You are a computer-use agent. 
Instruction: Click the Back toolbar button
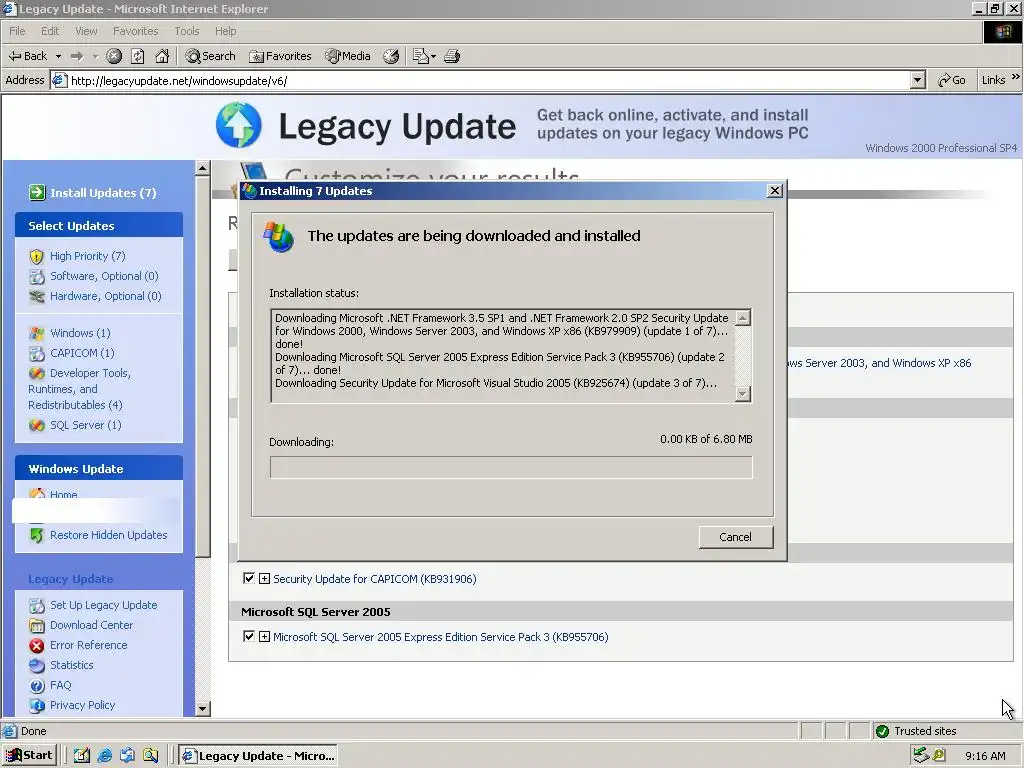pyautogui.click(x=28, y=56)
